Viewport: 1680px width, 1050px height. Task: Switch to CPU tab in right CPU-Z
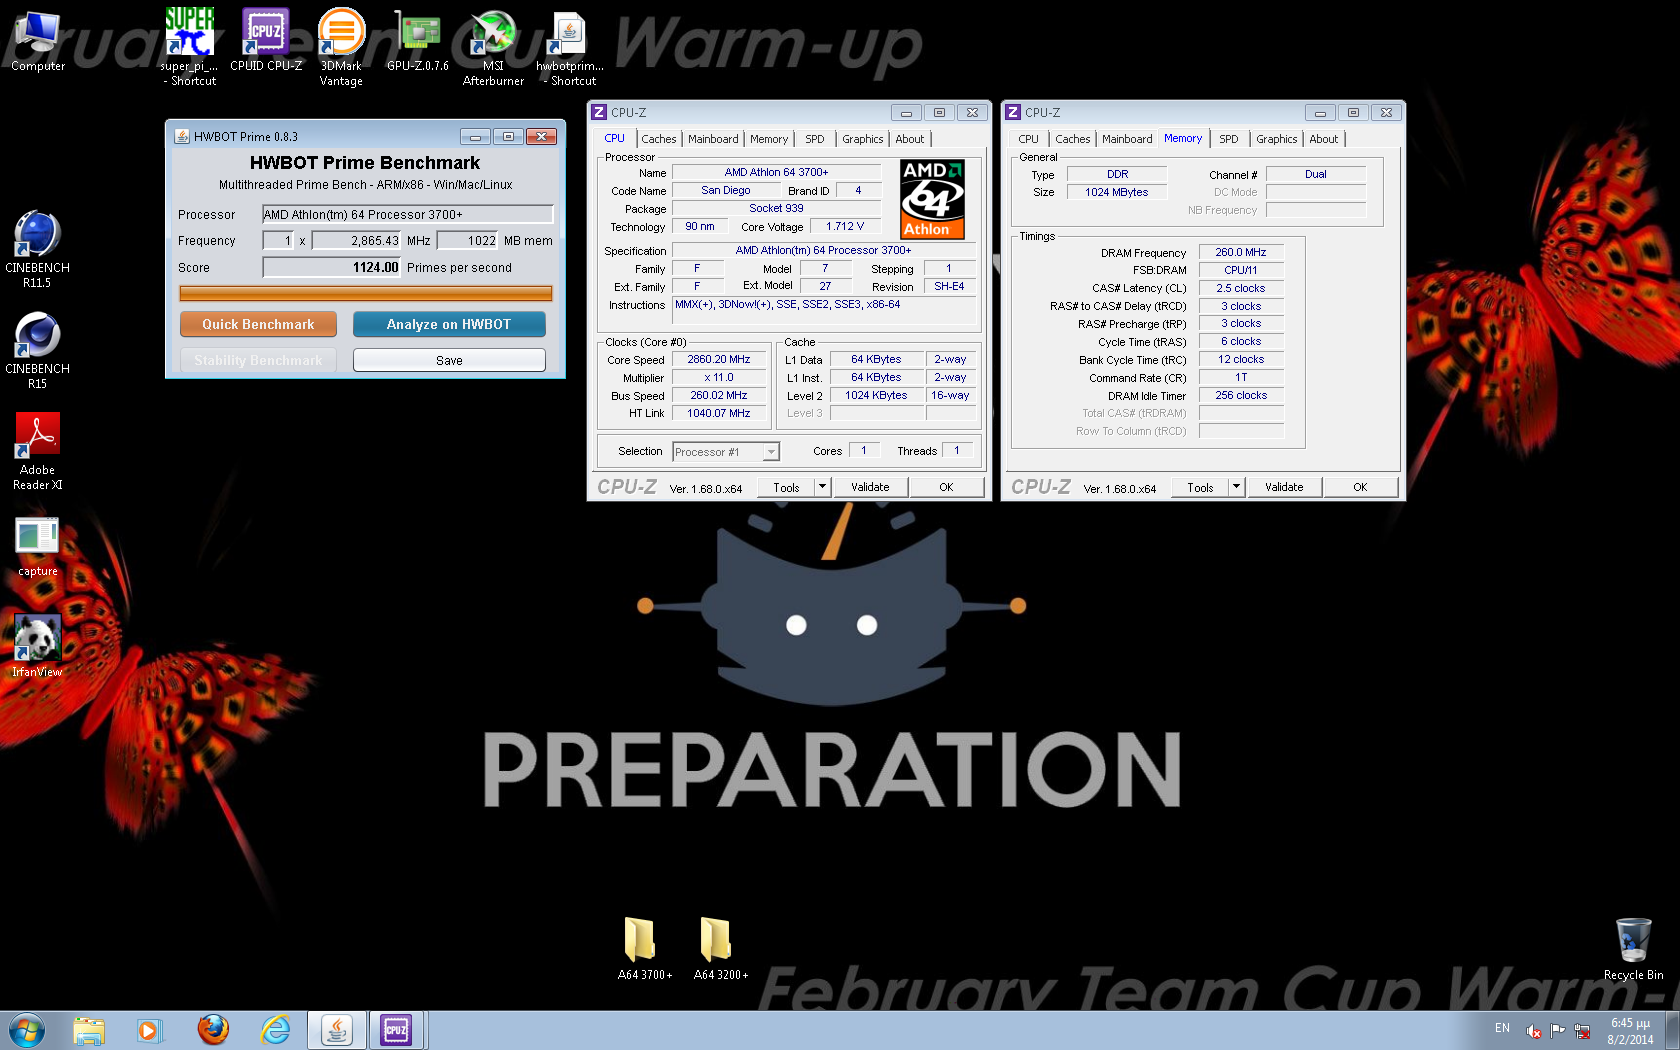click(x=1028, y=139)
